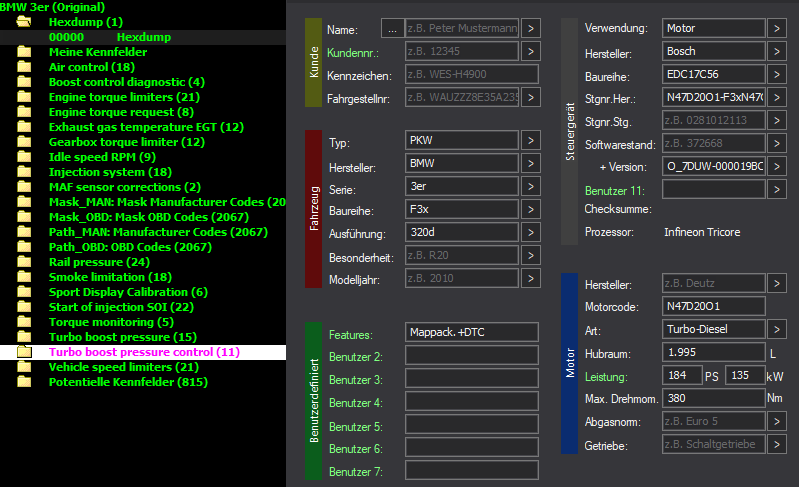Viewport: 799px width, 487px height.
Task: Select Mask_OBD Mask OBD Codes entry
Action: click(149, 217)
